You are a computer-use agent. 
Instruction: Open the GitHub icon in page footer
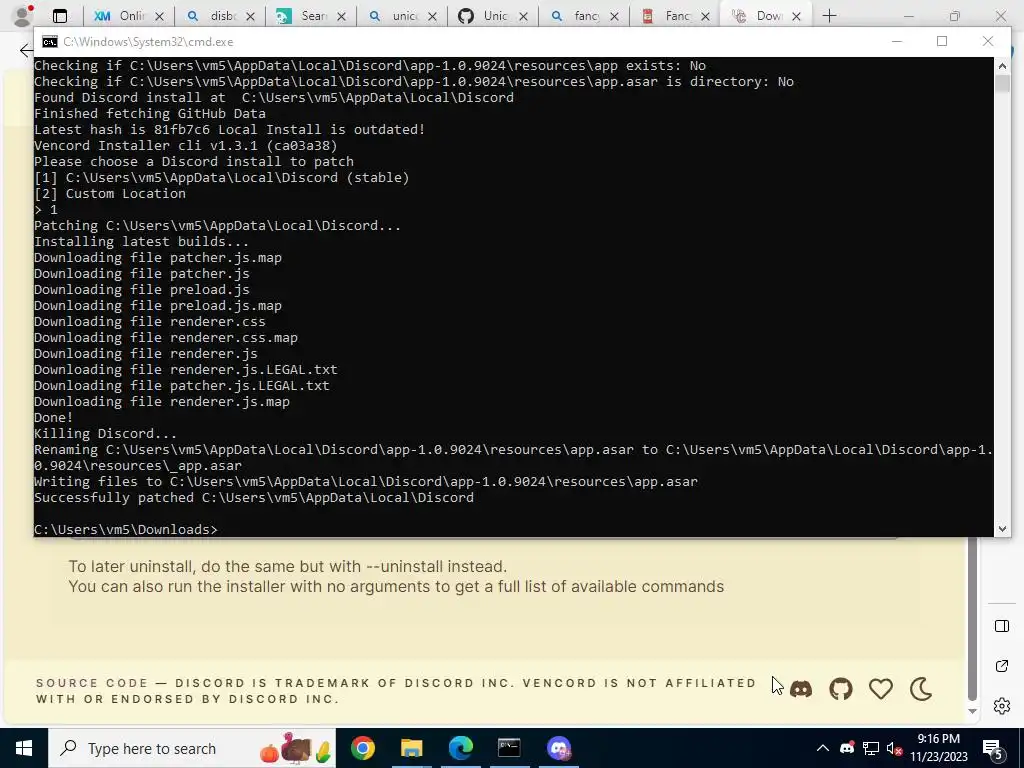(x=840, y=689)
